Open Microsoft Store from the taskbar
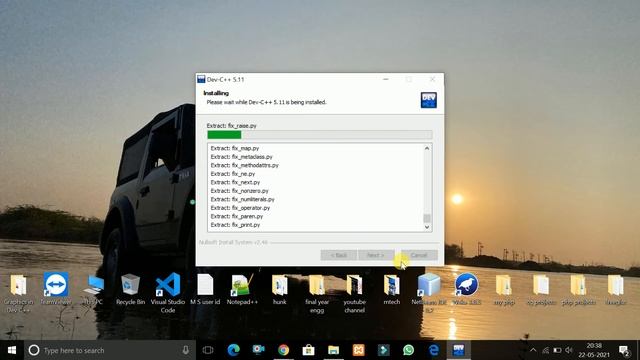 point(309,350)
